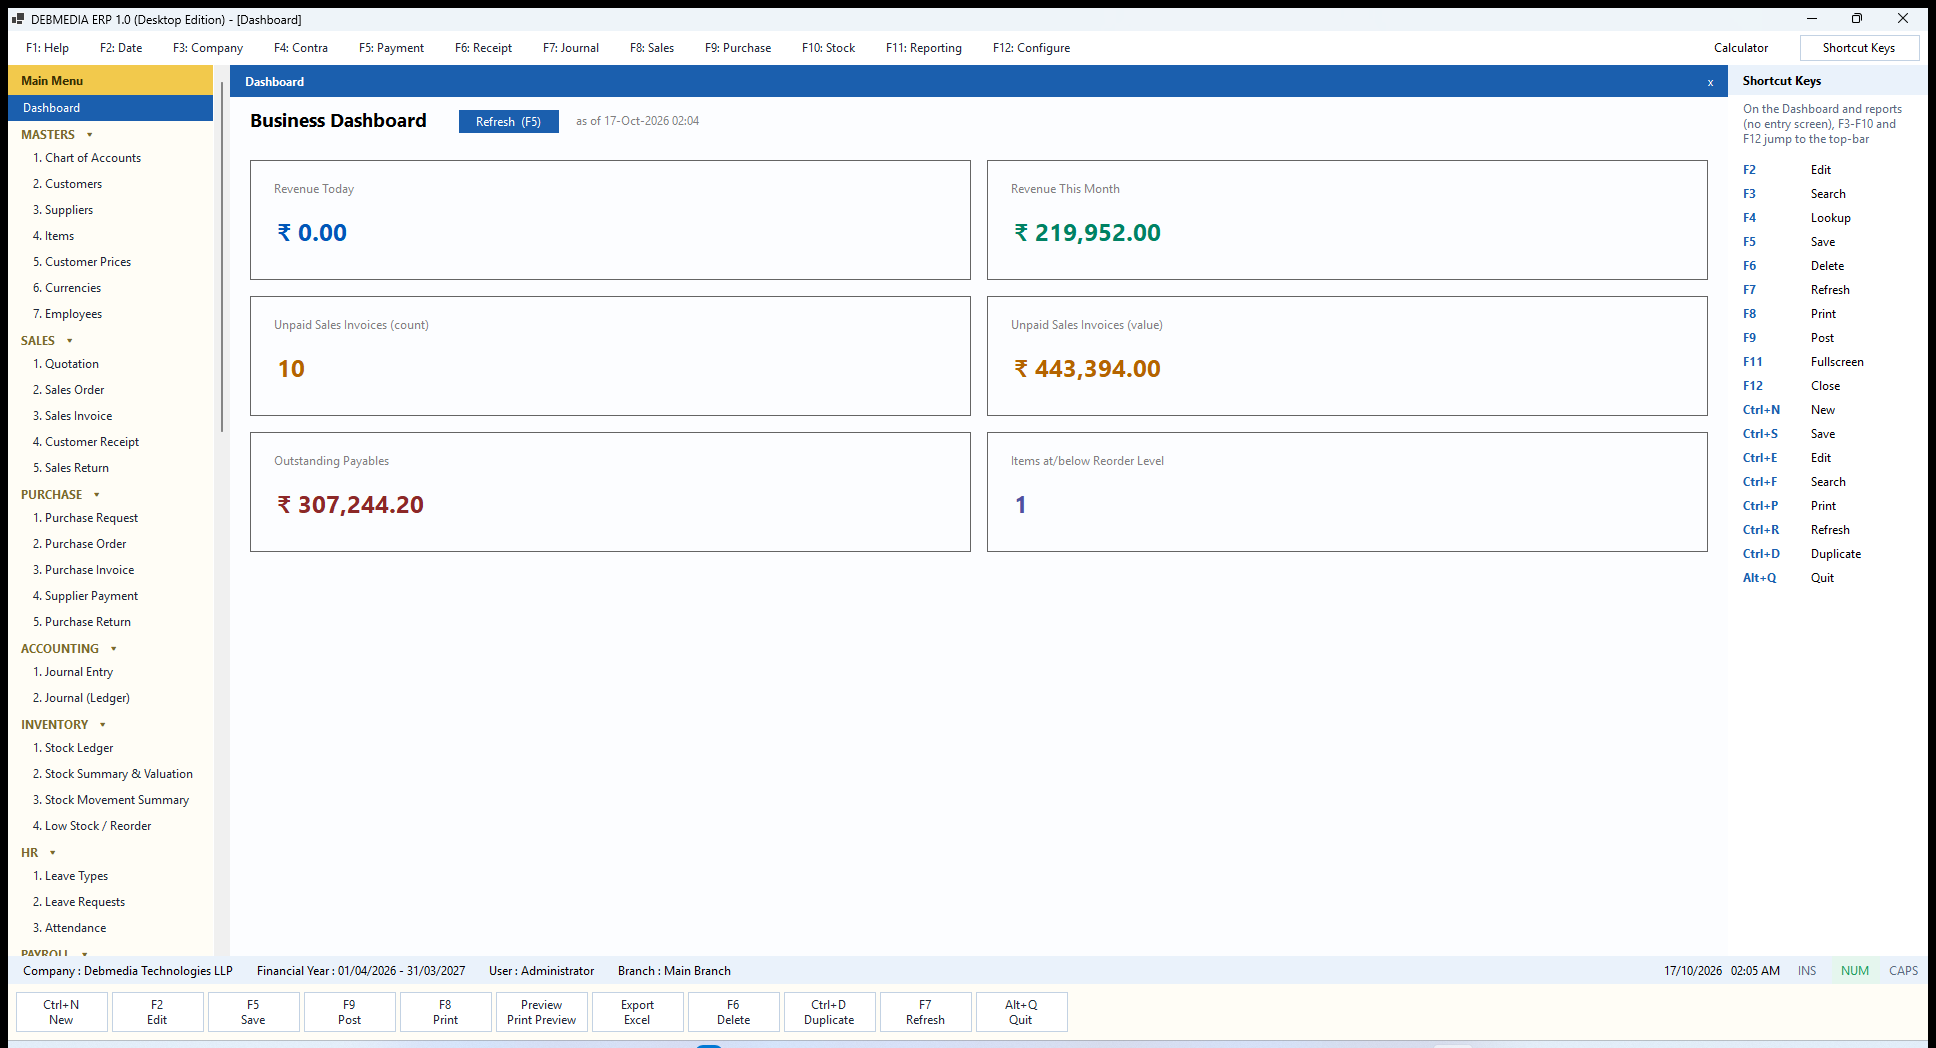
Task: Click the Revenue This Month card
Action: pos(1347,220)
